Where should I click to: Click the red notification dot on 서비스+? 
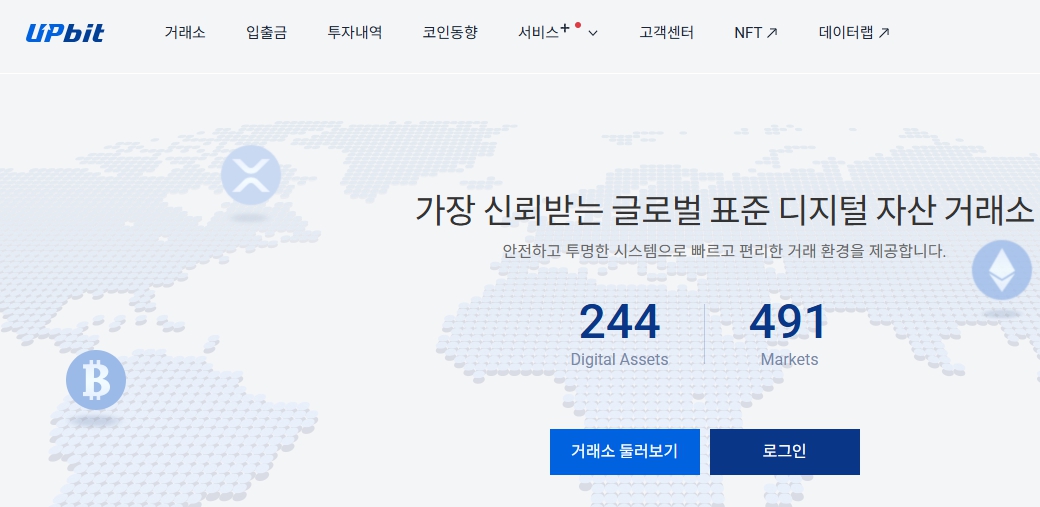click(578, 25)
